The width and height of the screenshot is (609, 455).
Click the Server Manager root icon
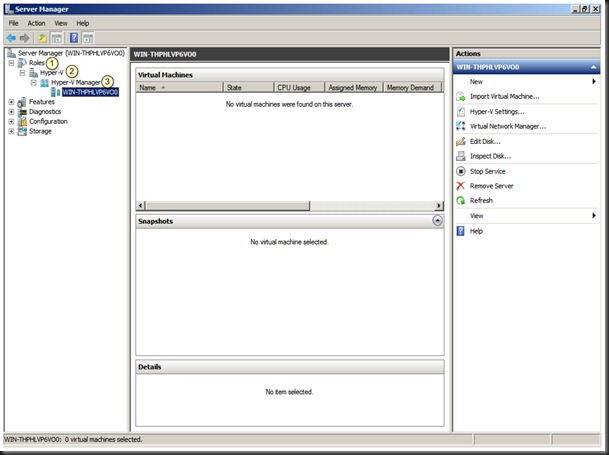12,53
